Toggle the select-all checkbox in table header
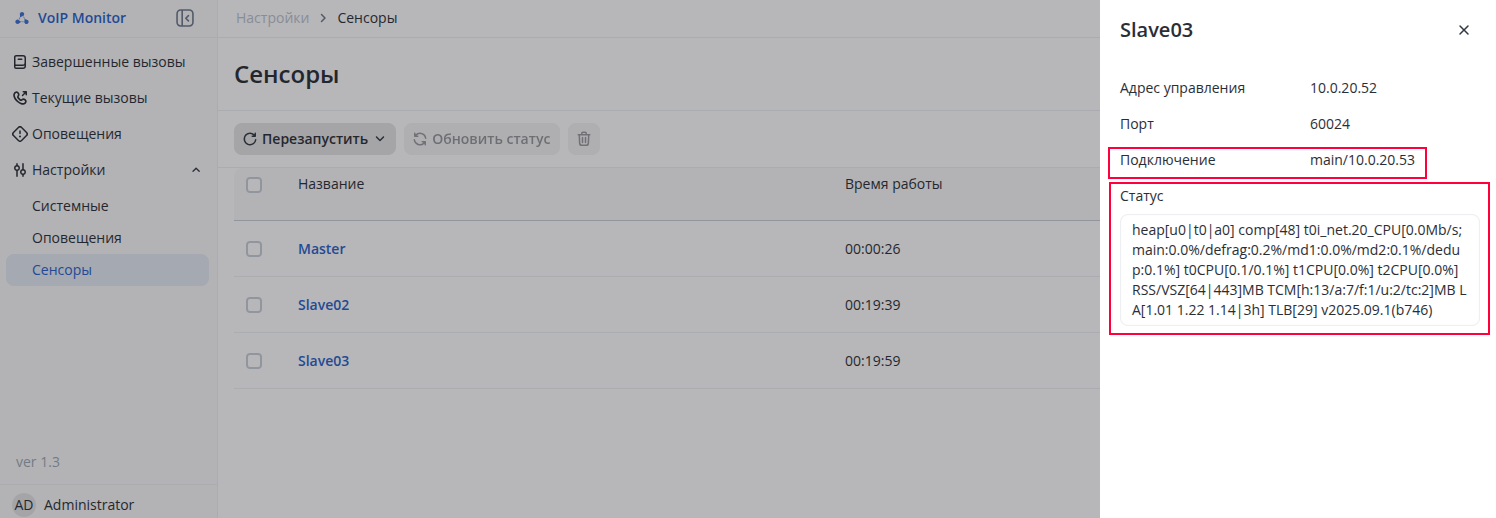The width and height of the screenshot is (1496, 518). coord(254,184)
